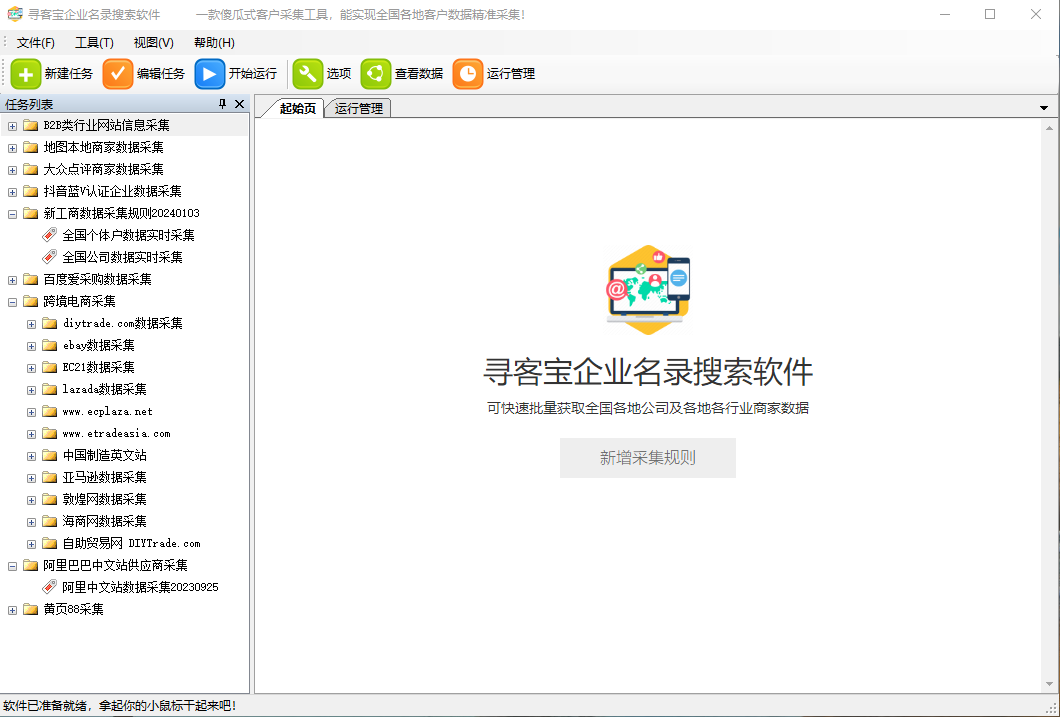Click tag icon beside 全国公司数据实时采集

pos(49,257)
